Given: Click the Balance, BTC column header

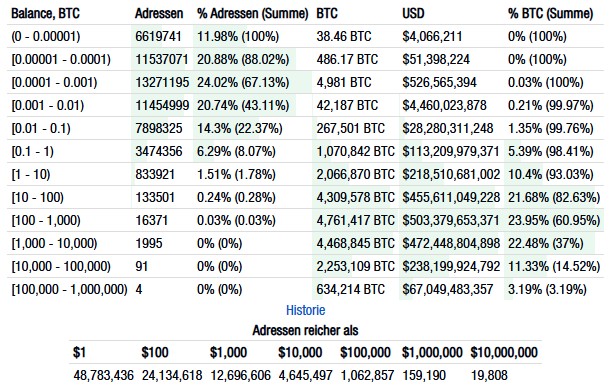Looking at the screenshot, I should click(45, 14).
